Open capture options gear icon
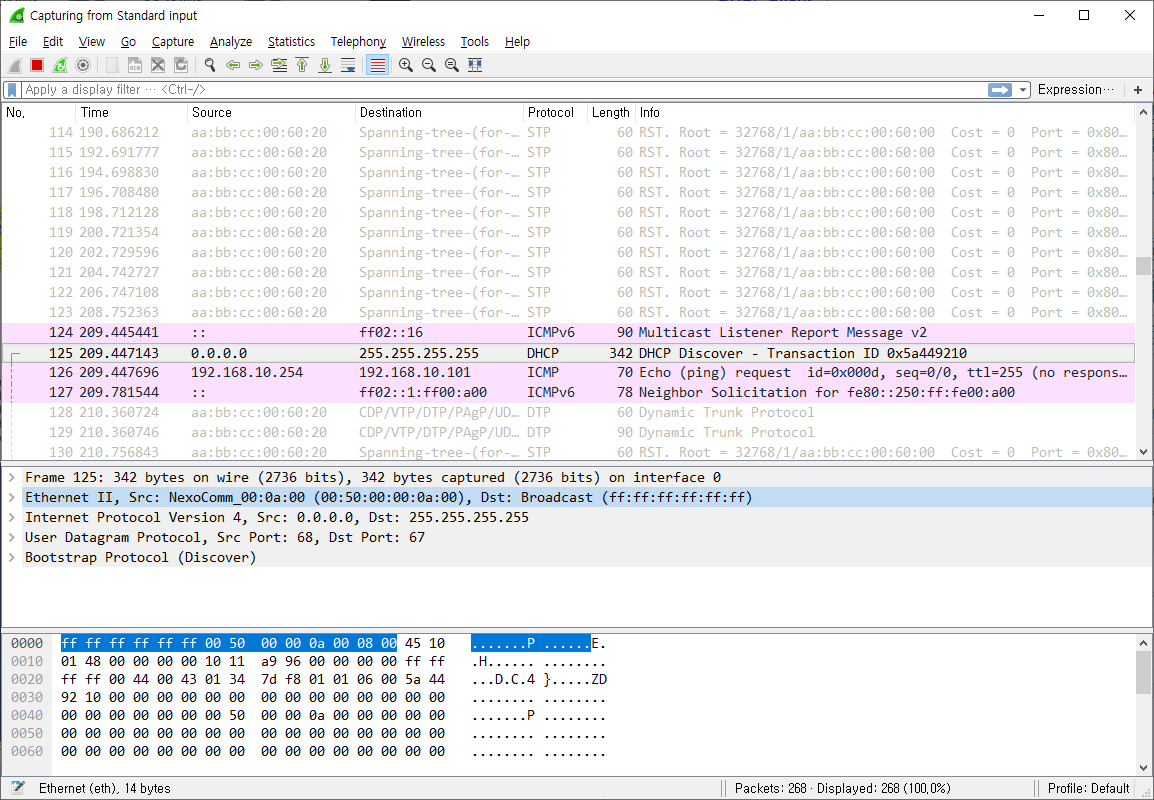The width and height of the screenshot is (1154, 800). click(x=83, y=66)
